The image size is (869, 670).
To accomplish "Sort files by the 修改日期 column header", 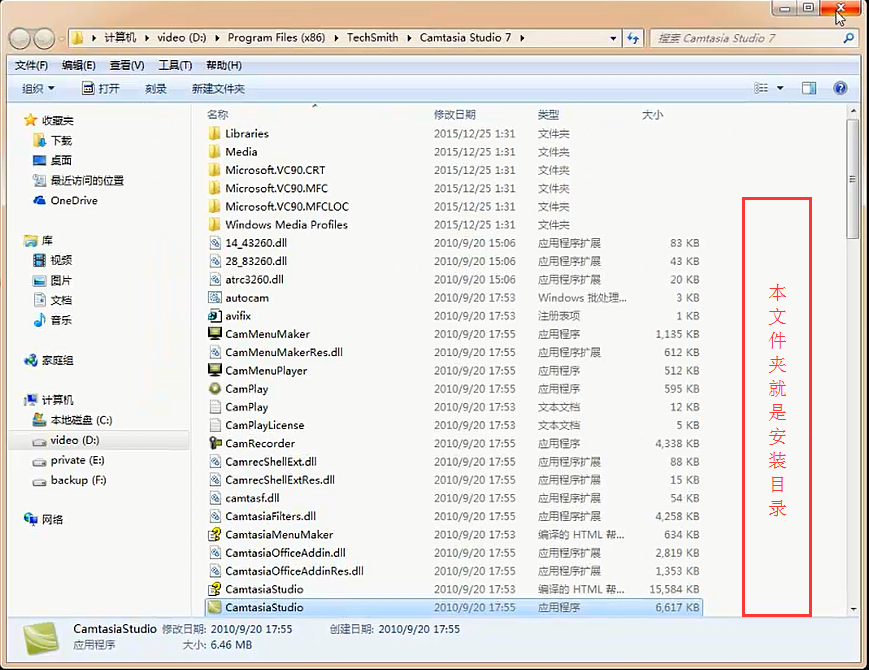I will coord(455,115).
